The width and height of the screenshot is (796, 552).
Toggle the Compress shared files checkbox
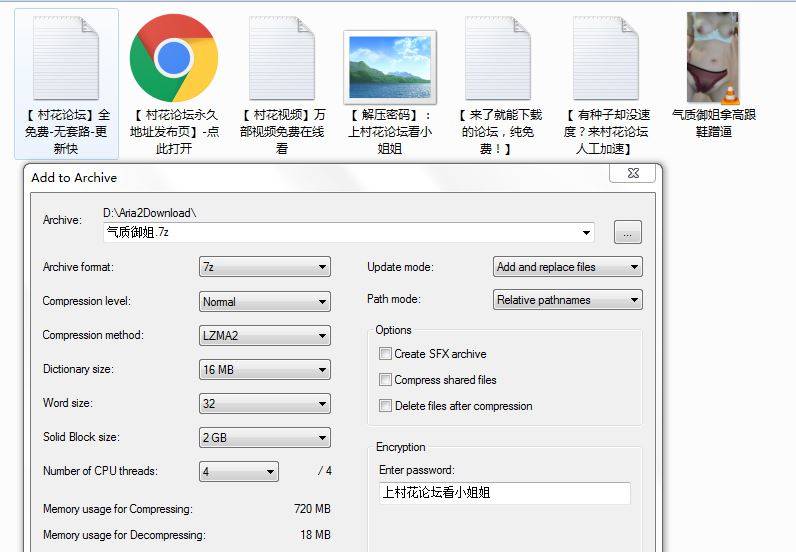click(x=386, y=380)
